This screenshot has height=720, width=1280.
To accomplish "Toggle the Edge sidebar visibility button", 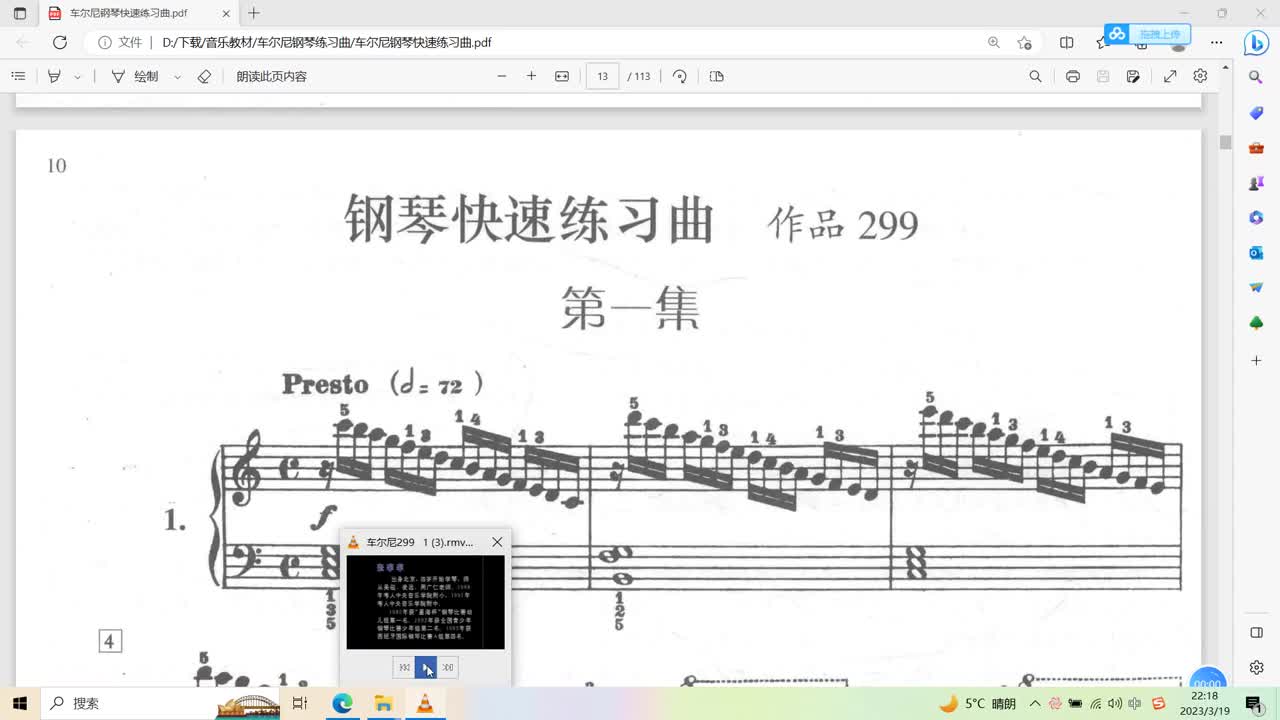I will (1257, 632).
